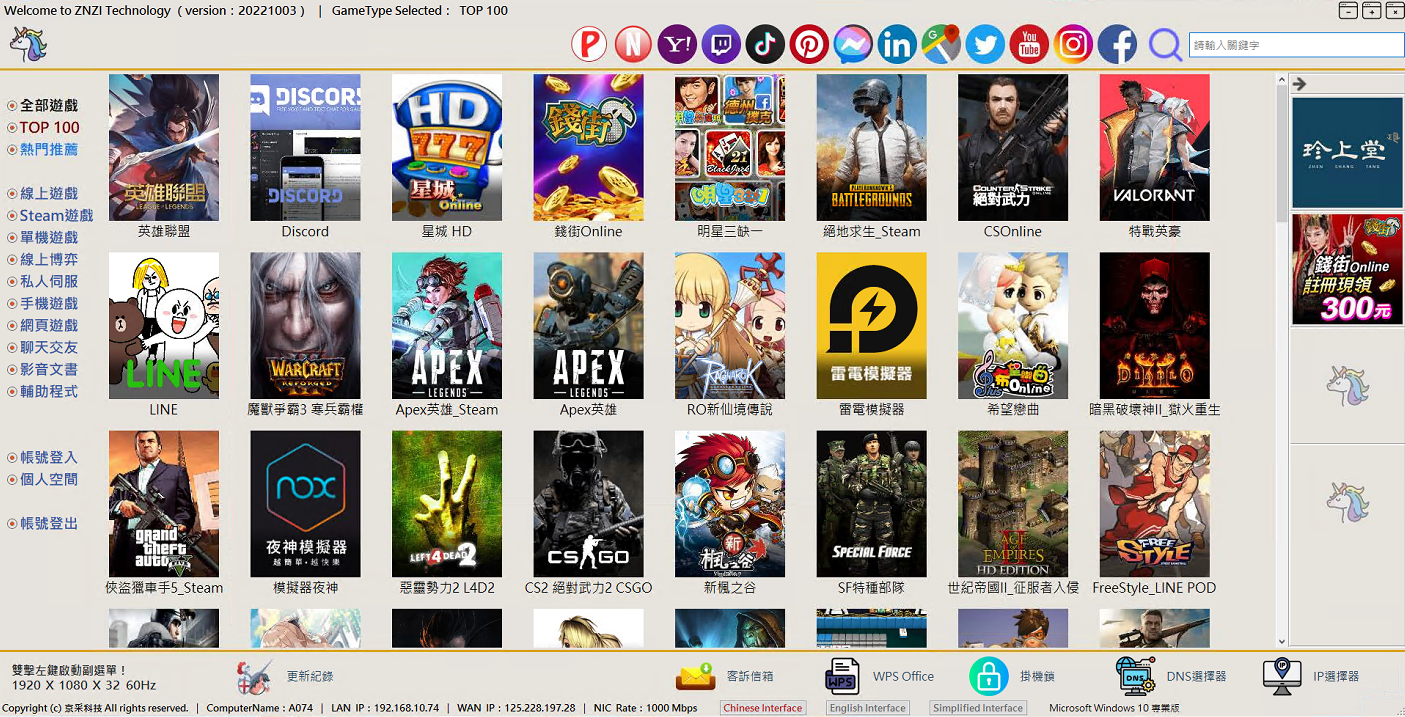The height and width of the screenshot is (717, 1405).
Task: Select the 全部遊戲 category option
Action: (x=42, y=105)
